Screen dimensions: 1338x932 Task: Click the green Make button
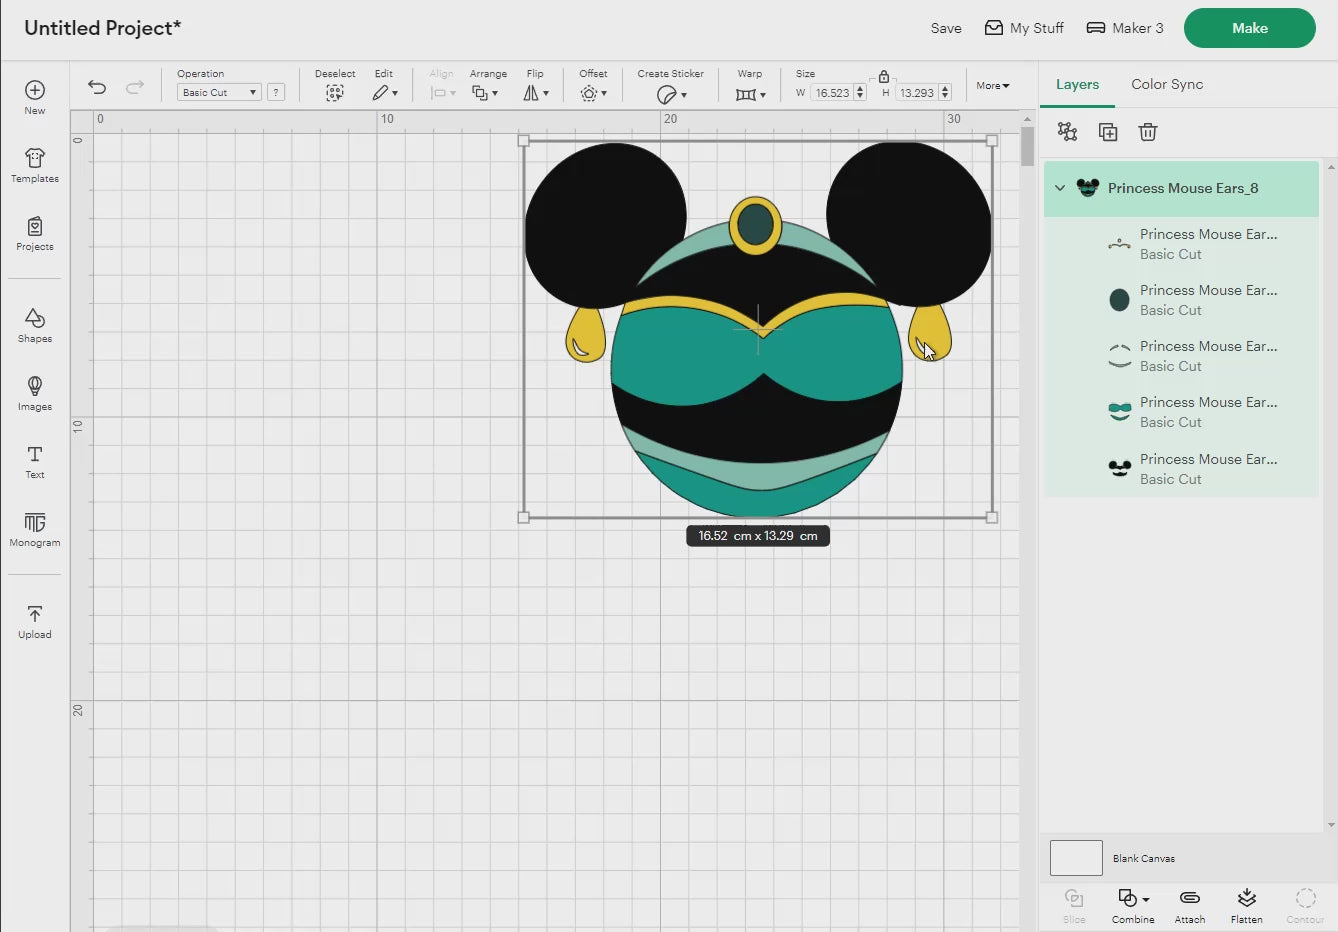coord(1249,28)
